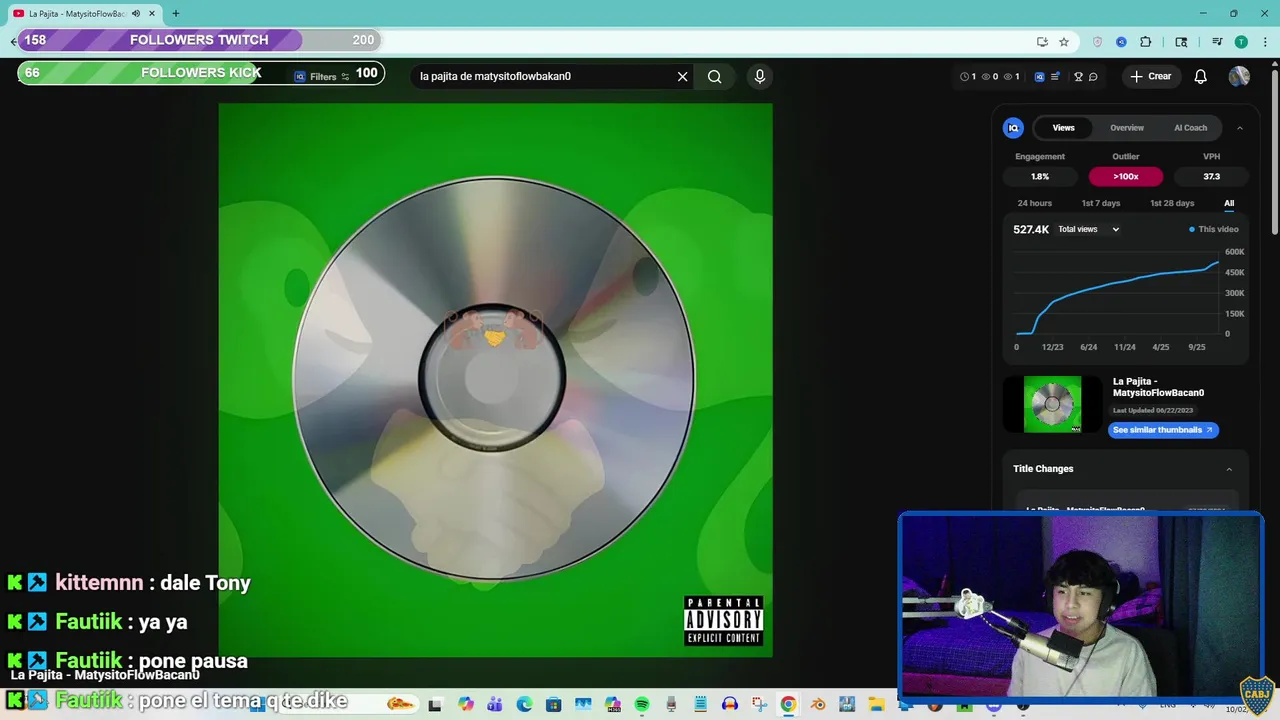This screenshot has height=720, width=1280.
Task: Open the trophy icon in YouTube header
Action: tap(1078, 76)
